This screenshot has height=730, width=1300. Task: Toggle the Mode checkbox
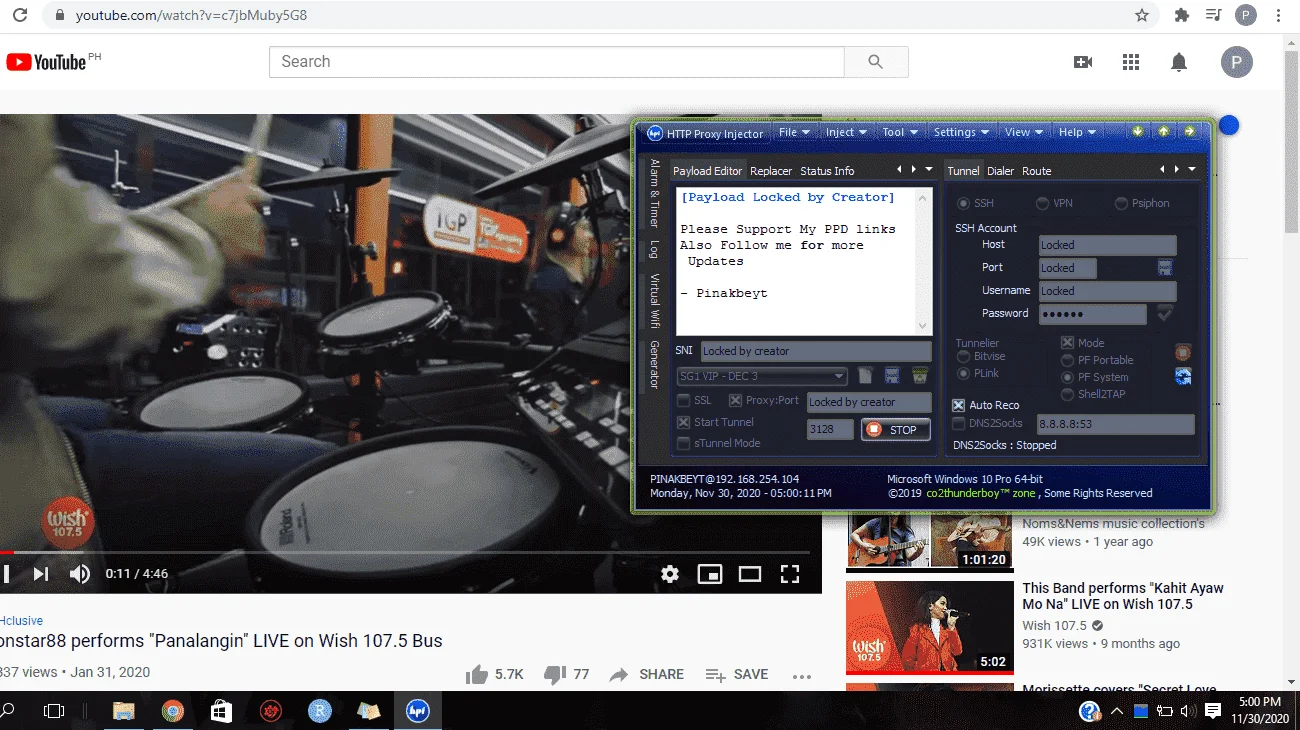[1067, 343]
